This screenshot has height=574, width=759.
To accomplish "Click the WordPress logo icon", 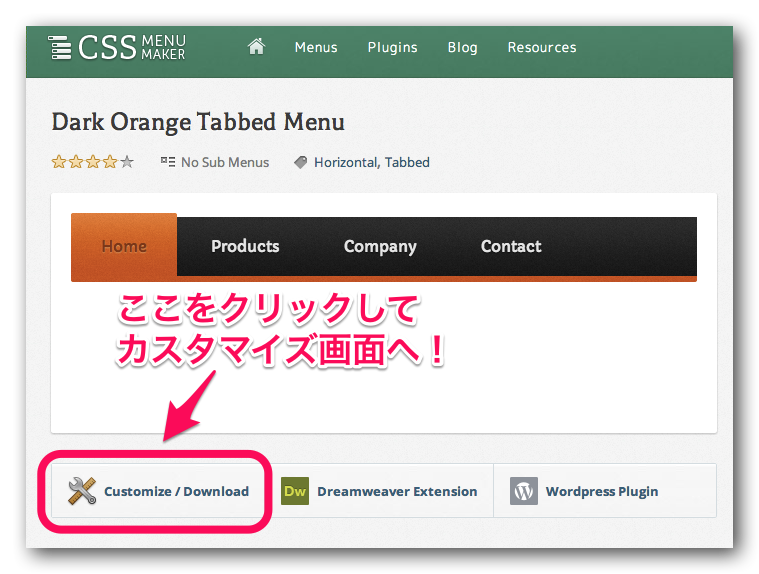I will (524, 491).
